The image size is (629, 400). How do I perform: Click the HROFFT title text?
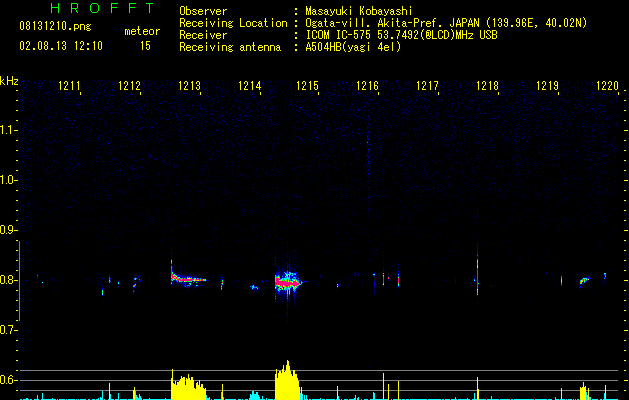[102, 8]
